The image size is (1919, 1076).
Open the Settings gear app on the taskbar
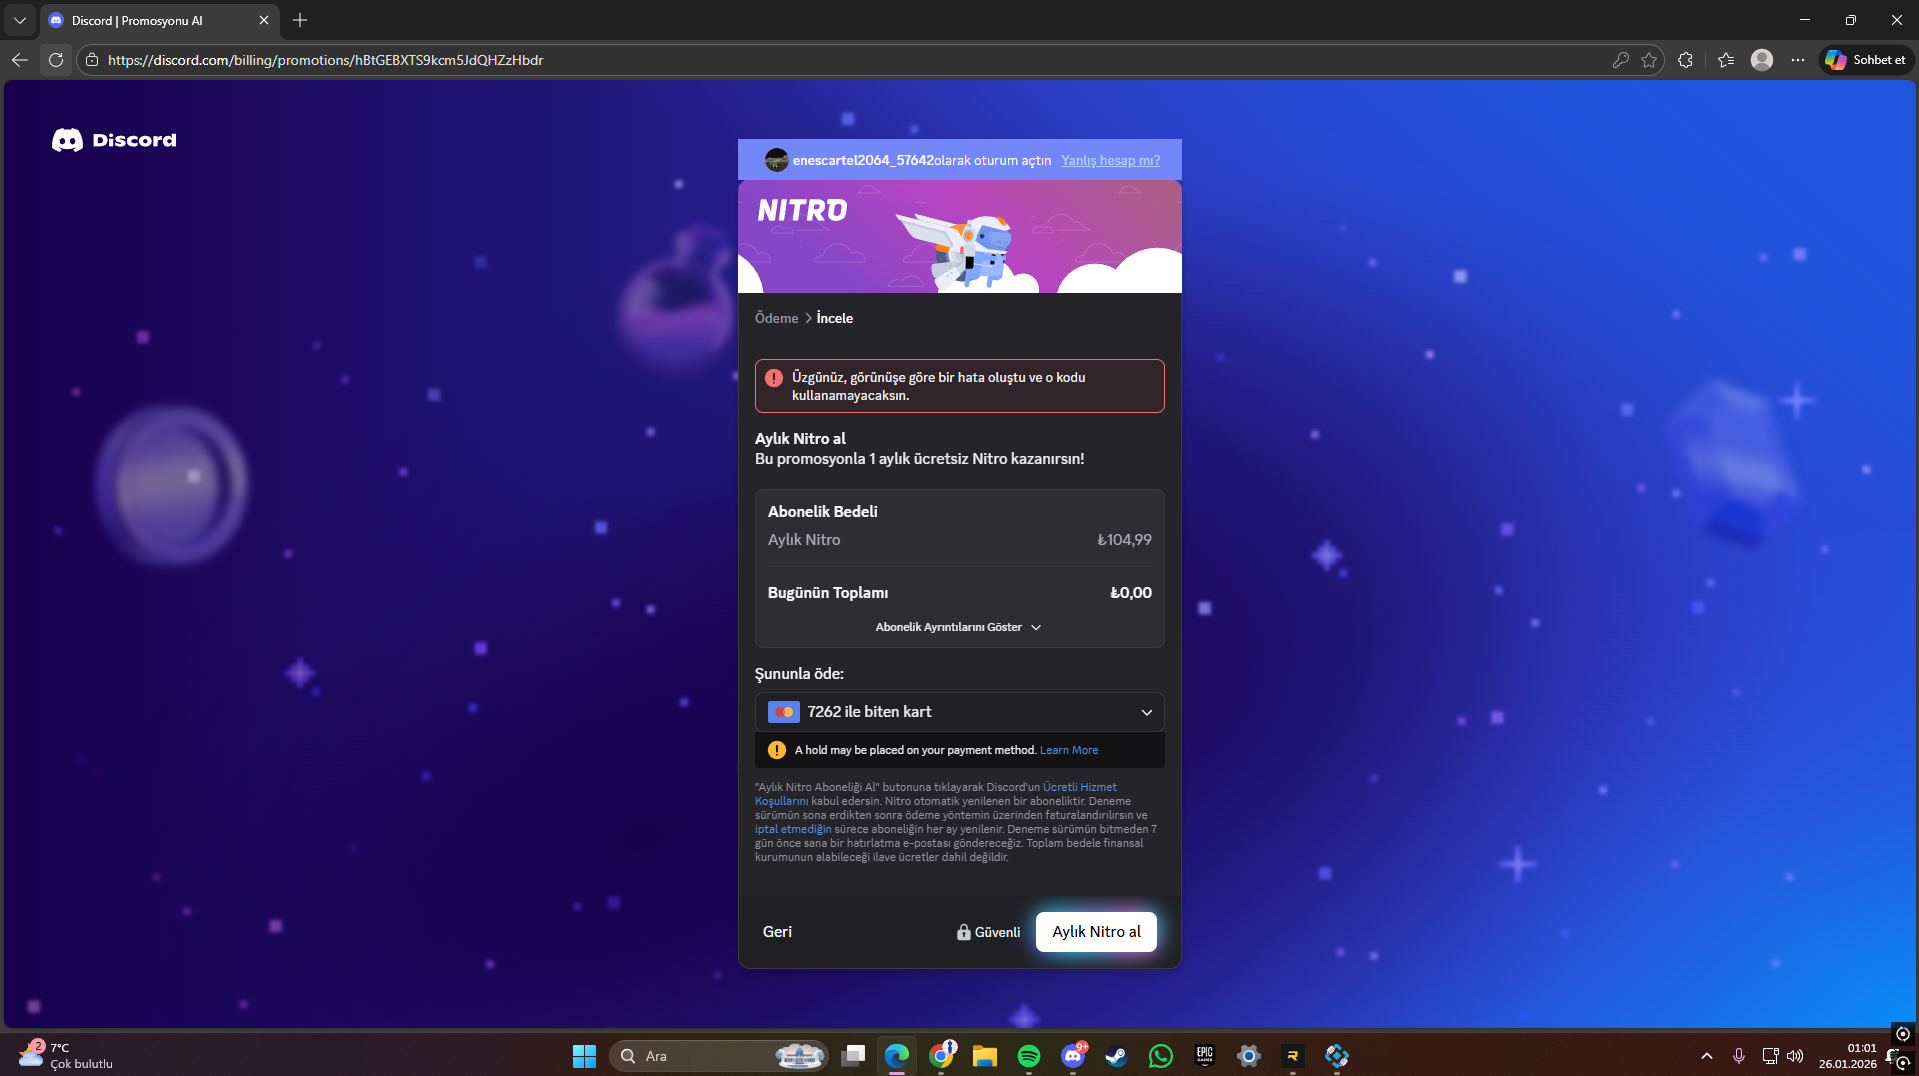click(x=1249, y=1056)
